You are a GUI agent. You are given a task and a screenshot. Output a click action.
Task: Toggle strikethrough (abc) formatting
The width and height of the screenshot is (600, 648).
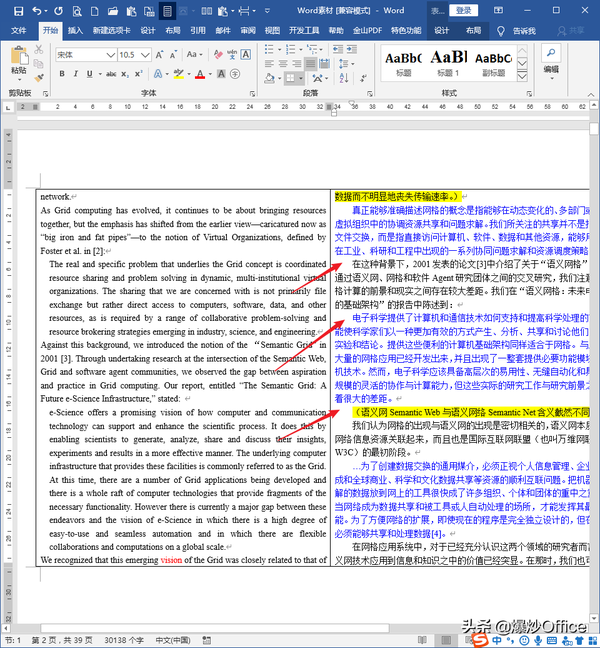pos(111,74)
